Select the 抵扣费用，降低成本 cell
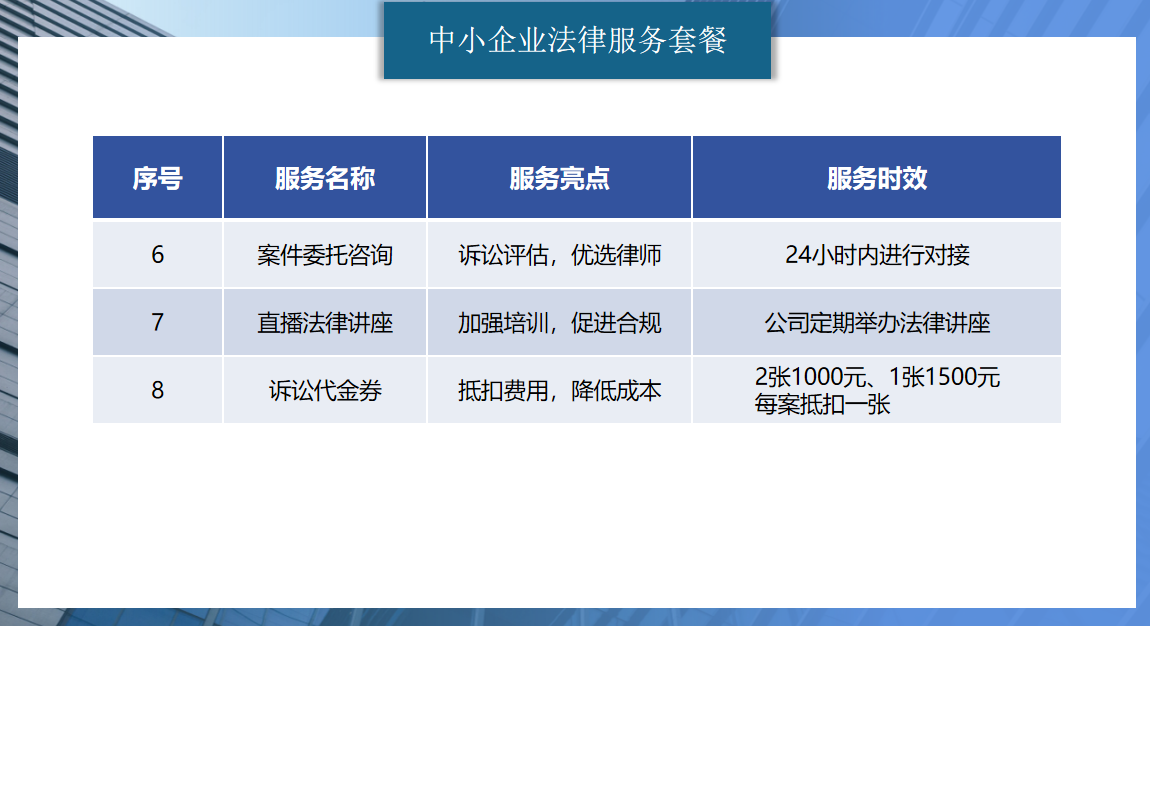 (x=559, y=390)
